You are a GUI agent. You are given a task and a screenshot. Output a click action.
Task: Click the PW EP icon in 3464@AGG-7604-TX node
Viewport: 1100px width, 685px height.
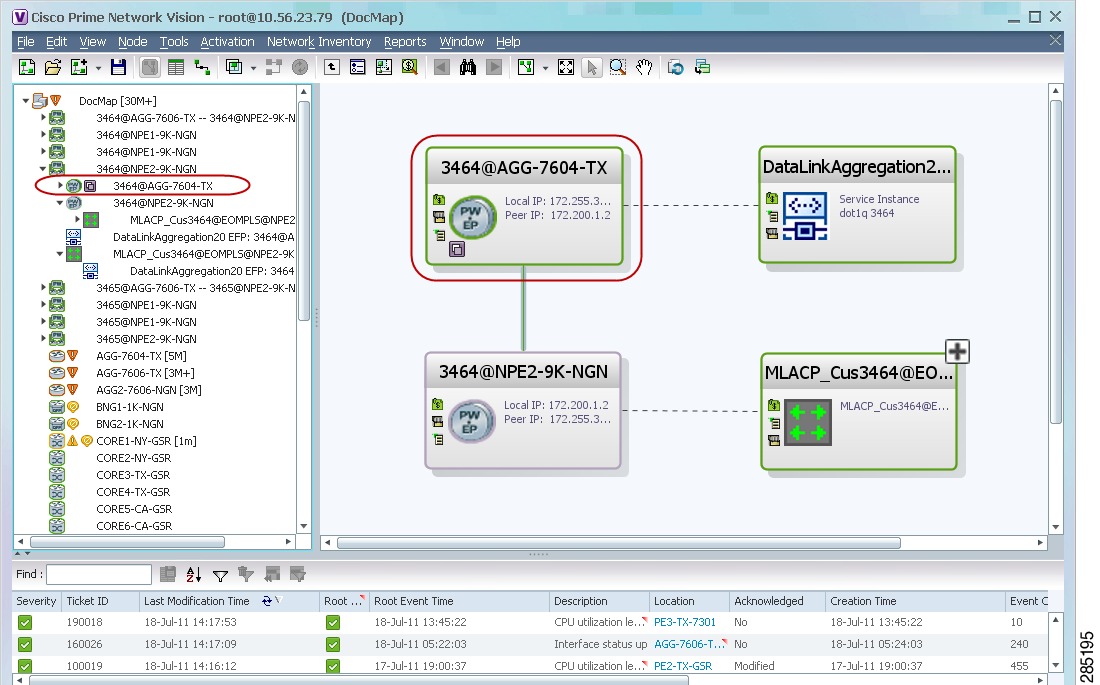point(471,218)
